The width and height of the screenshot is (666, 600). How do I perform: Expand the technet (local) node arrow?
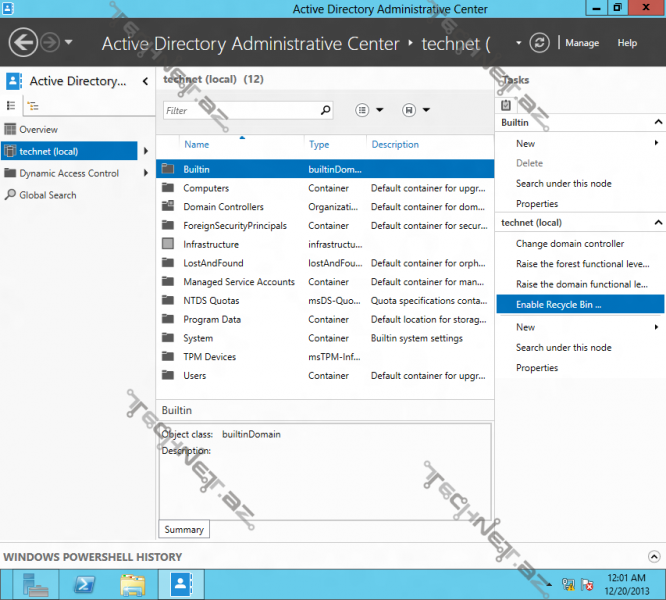[146, 151]
